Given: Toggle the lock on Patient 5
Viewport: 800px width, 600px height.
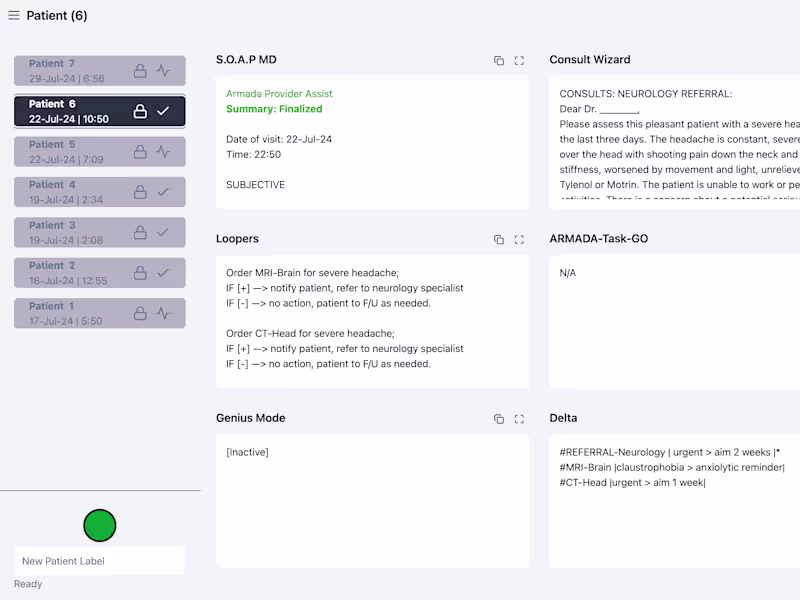Looking at the screenshot, I should (140, 152).
